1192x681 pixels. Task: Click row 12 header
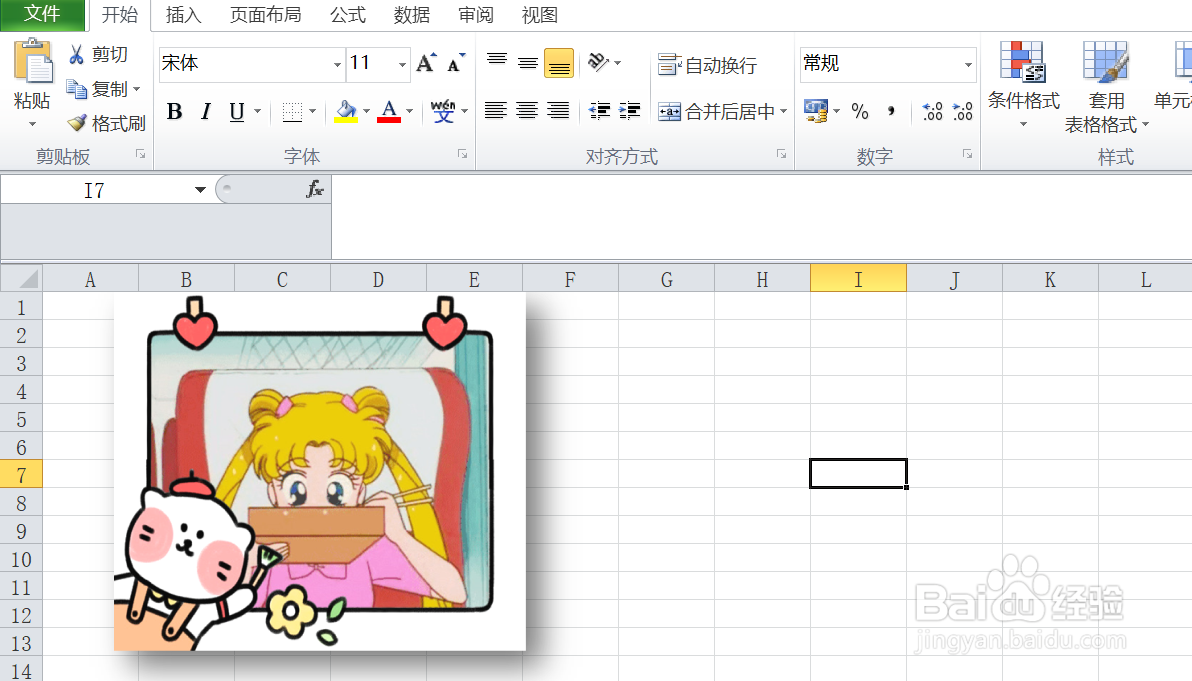pos(21,615)
